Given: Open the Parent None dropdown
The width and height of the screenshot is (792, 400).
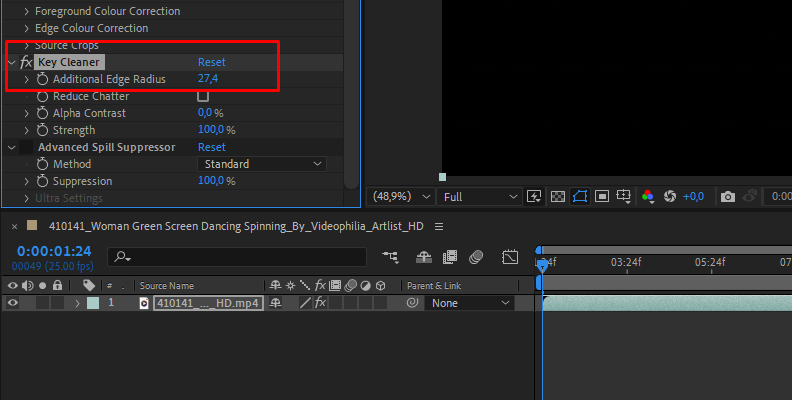Looking at the screenshot, I should pyautogui.click(x=469, y=303).
